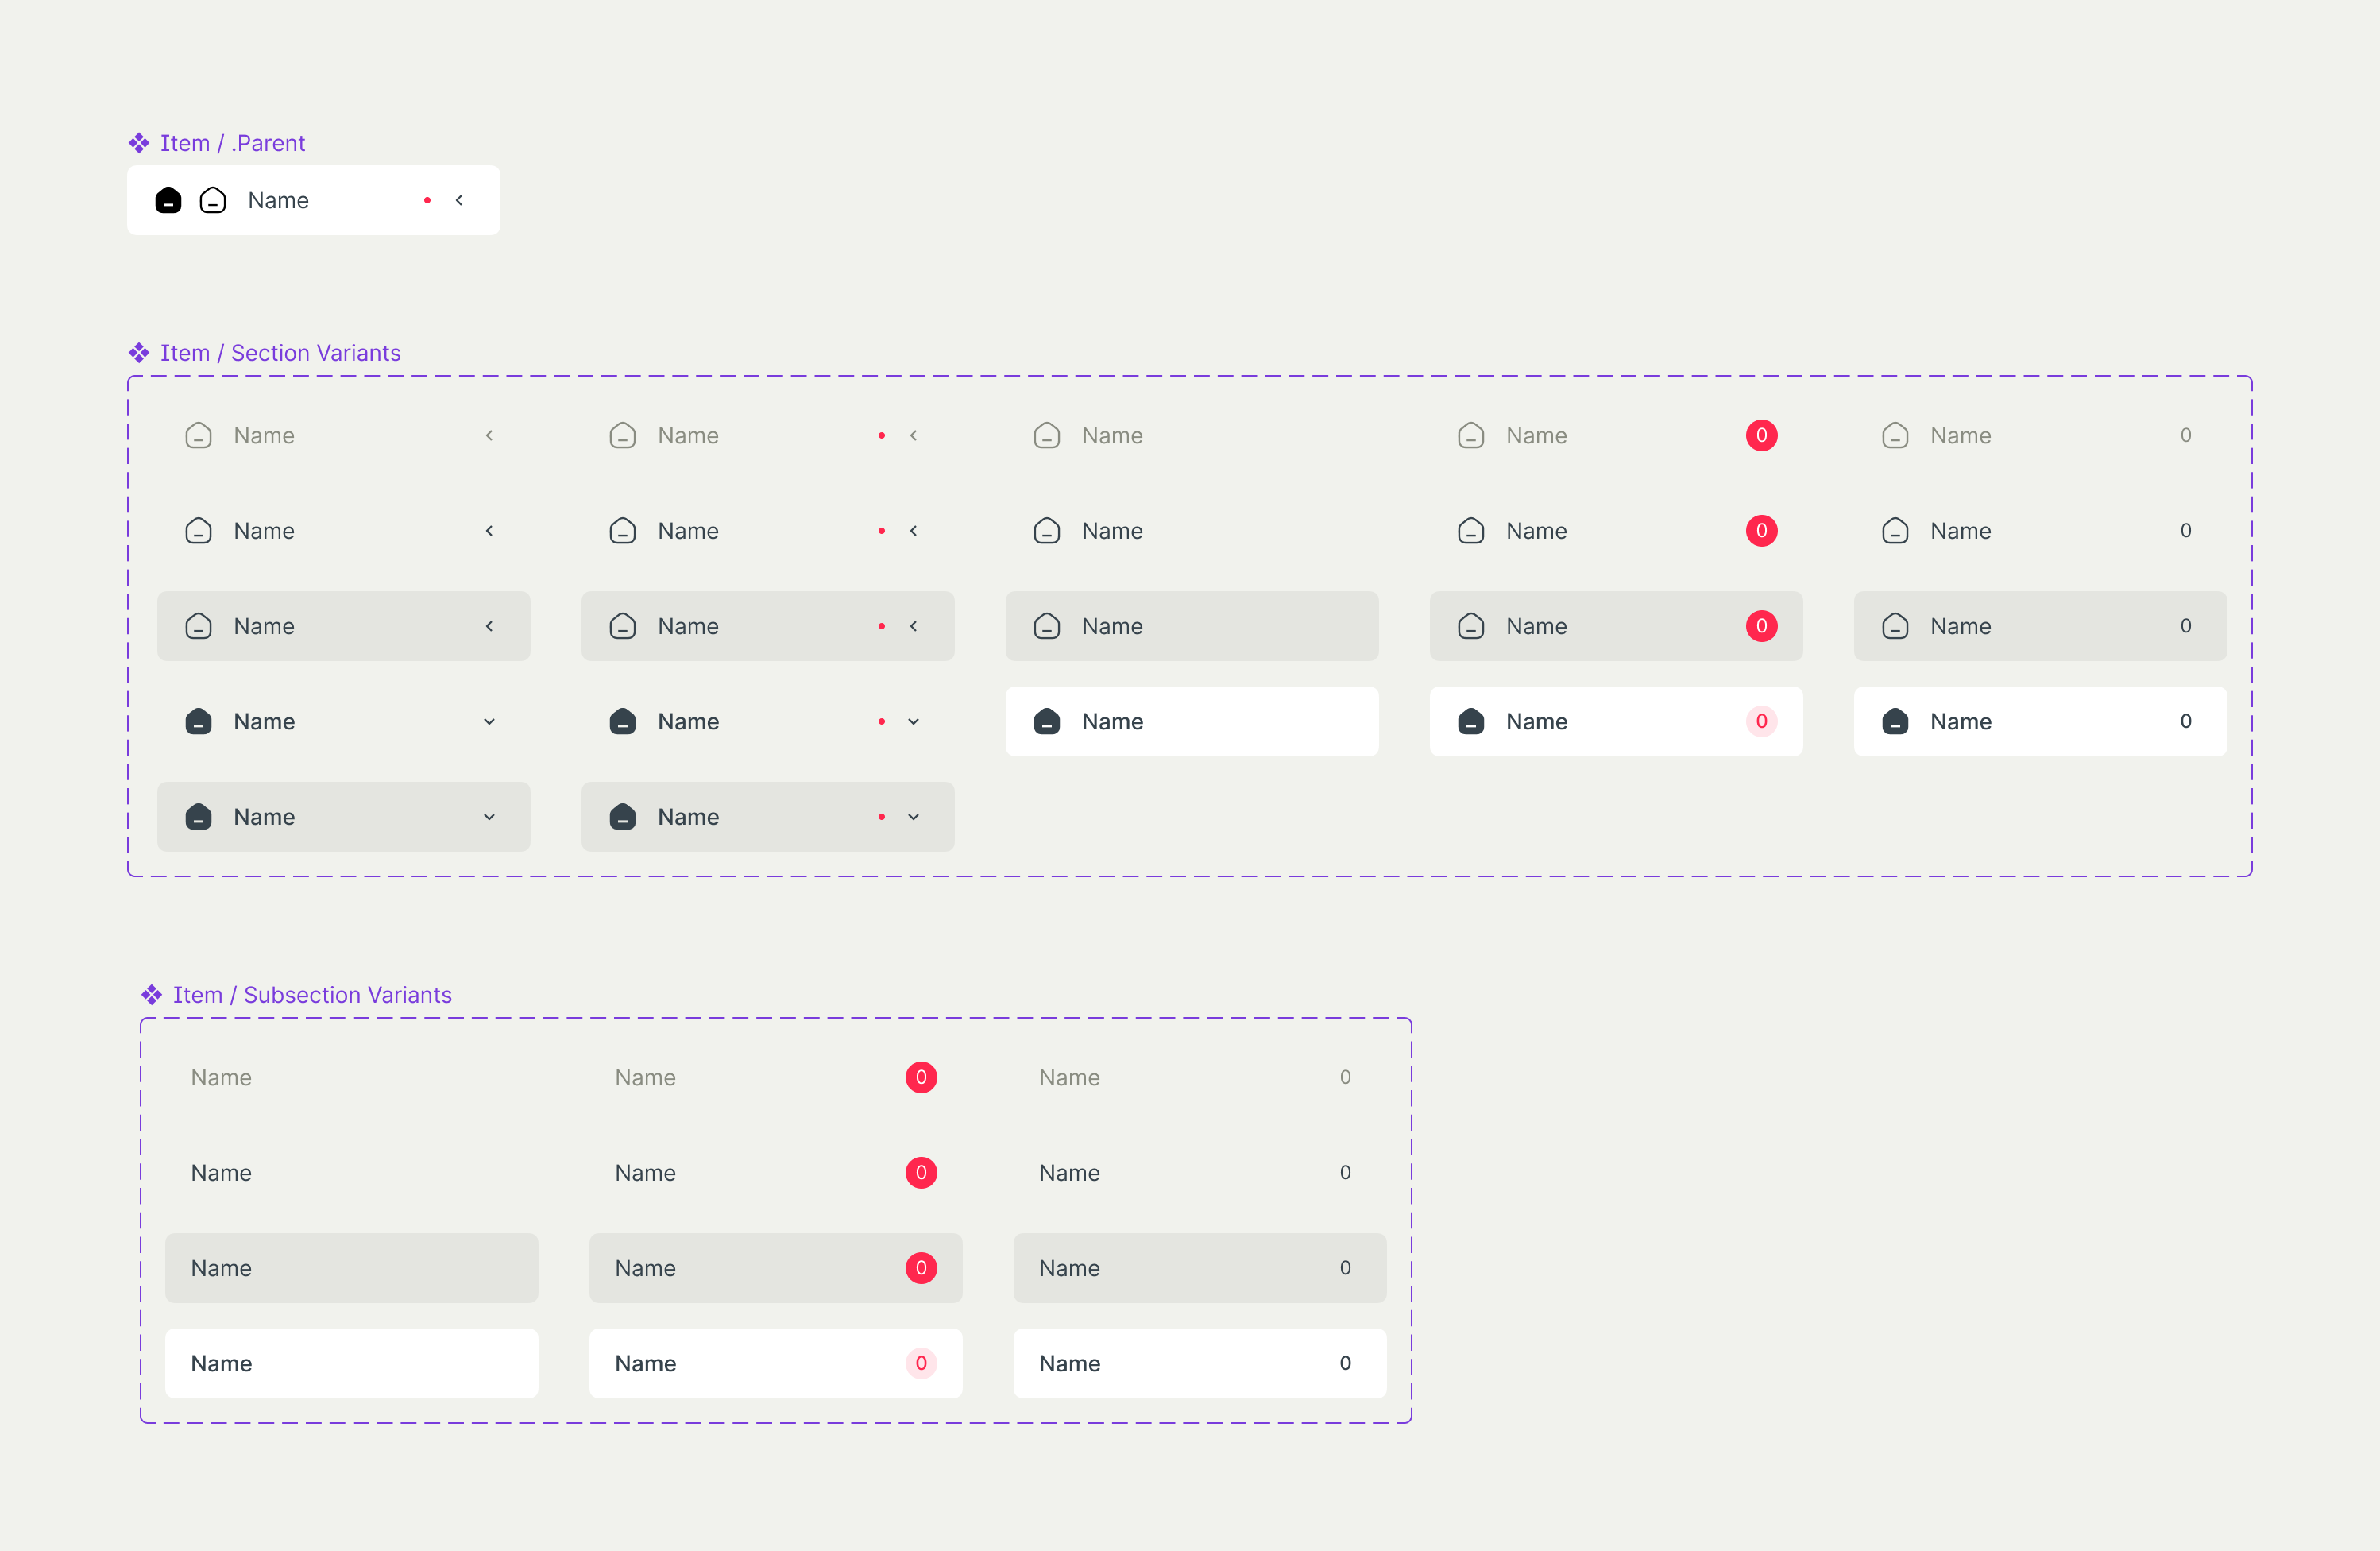The image size is (2380, 1551).
Task: Click the left chevron in the top-left faded section item
Action: (489, 436)
